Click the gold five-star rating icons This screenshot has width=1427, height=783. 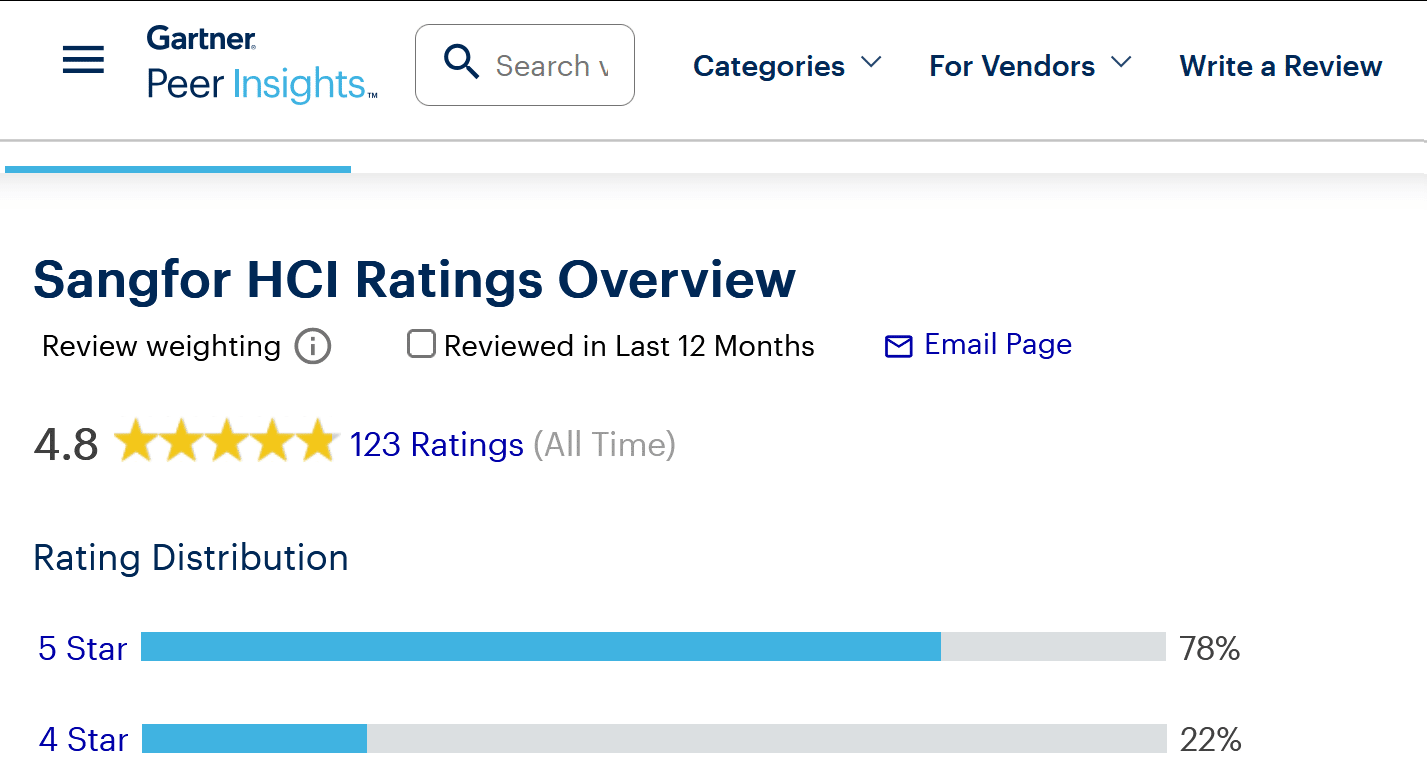tap(225, 442)
